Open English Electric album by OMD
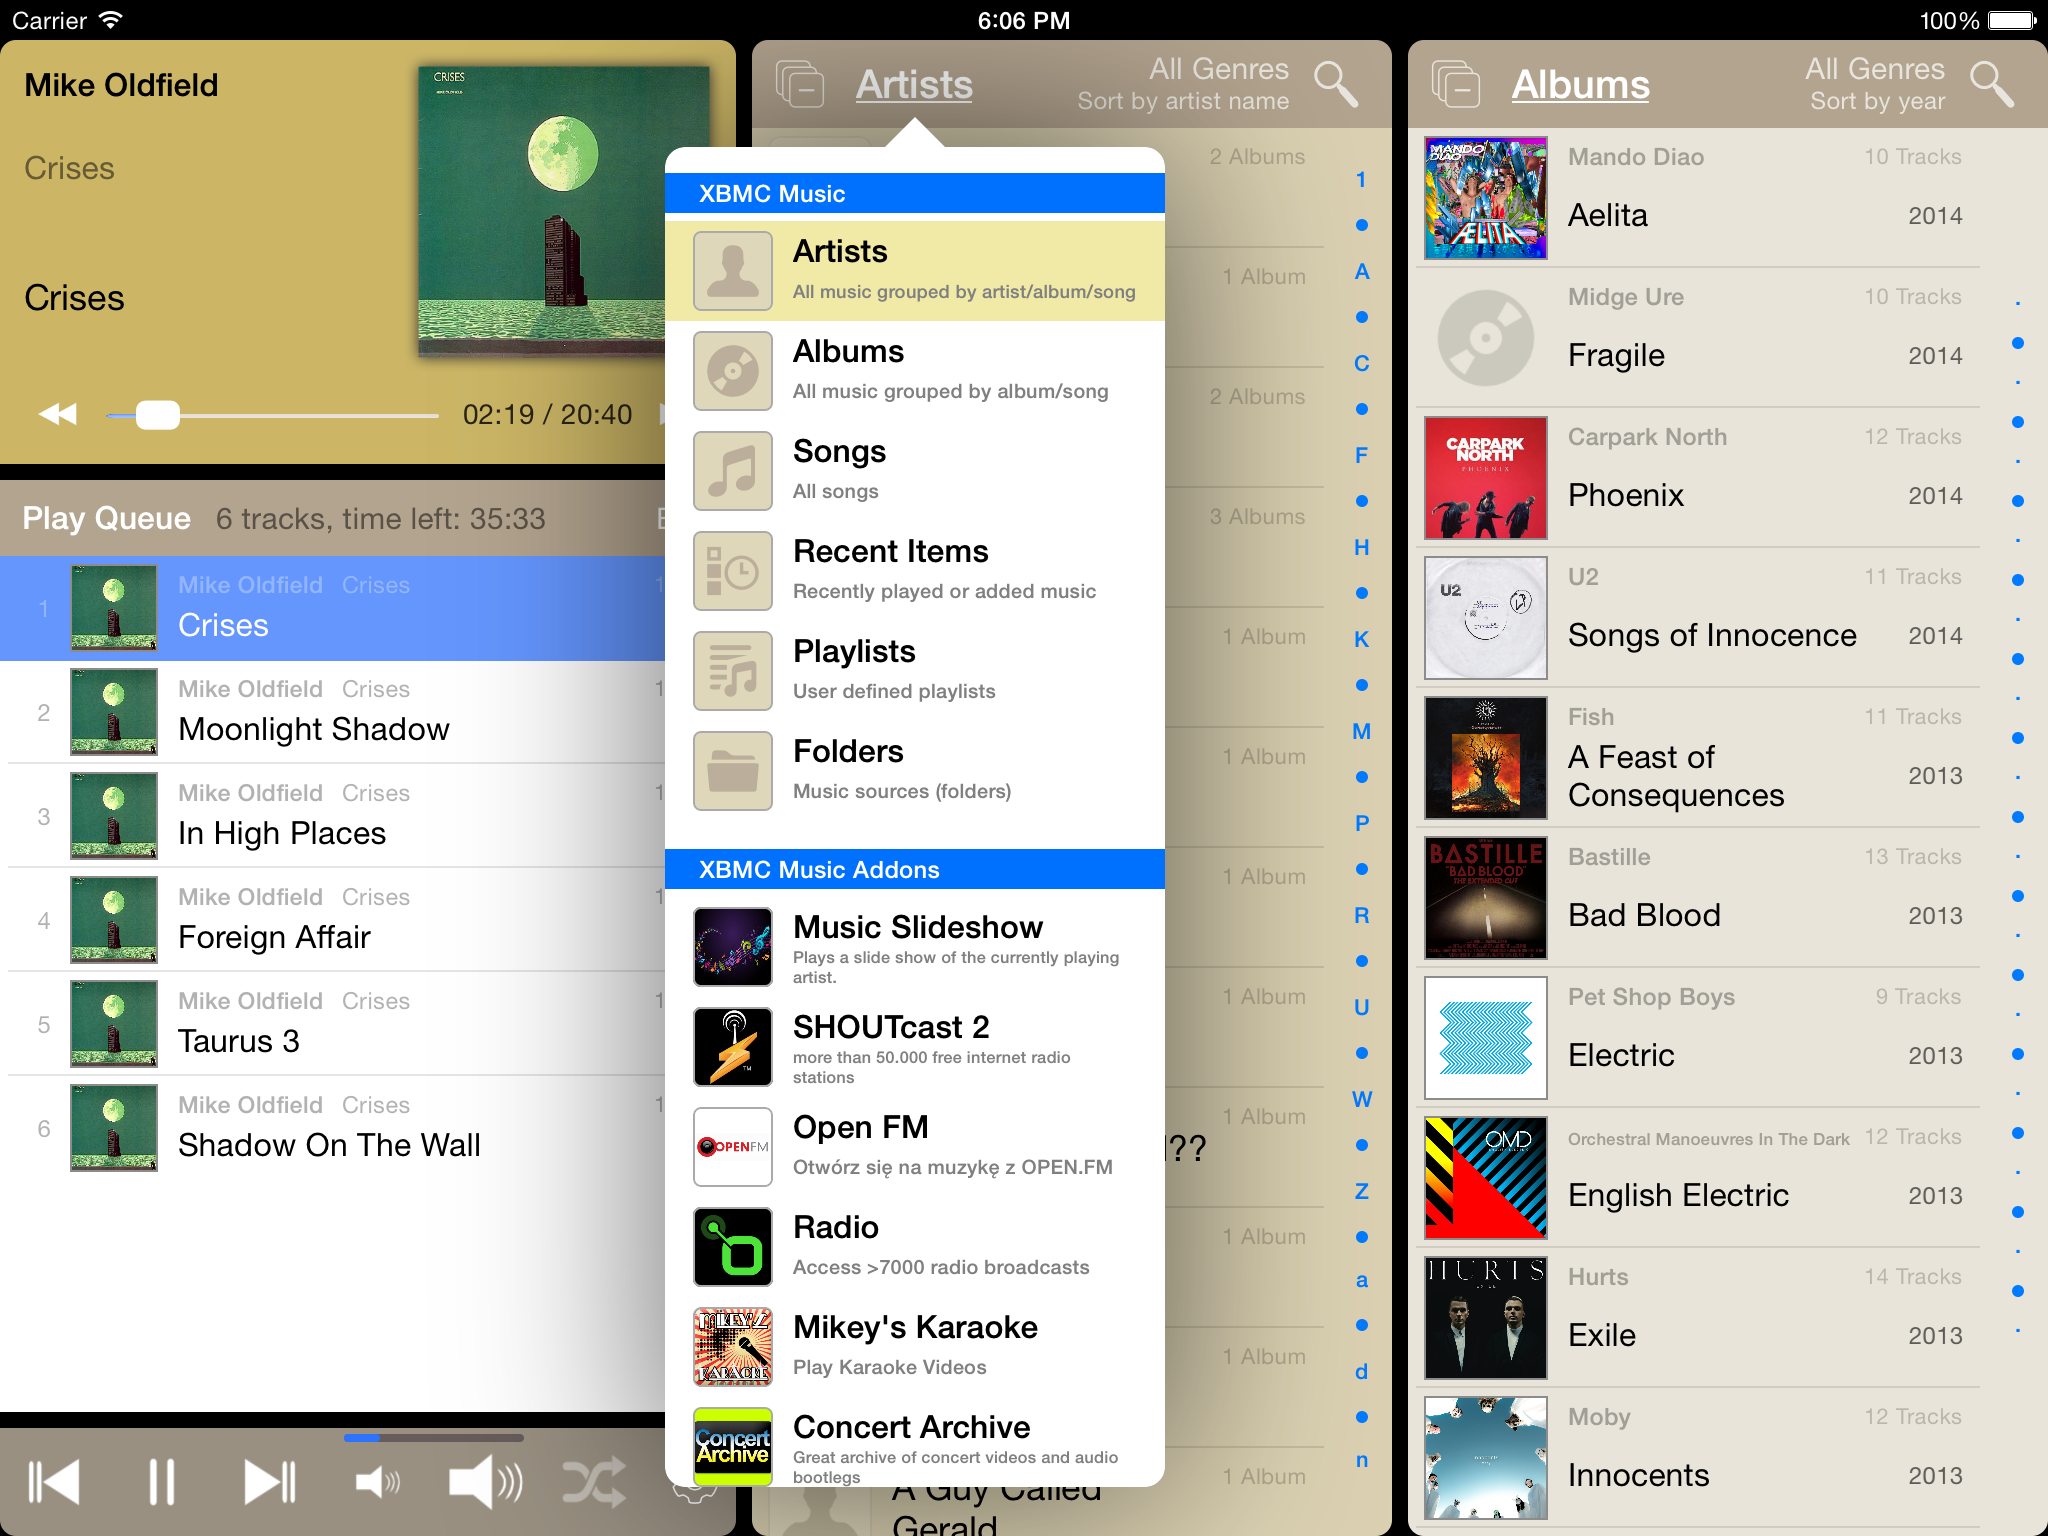Image resolution: width=2048 pixels, height=1536 pixels. click(1700, 1178)
